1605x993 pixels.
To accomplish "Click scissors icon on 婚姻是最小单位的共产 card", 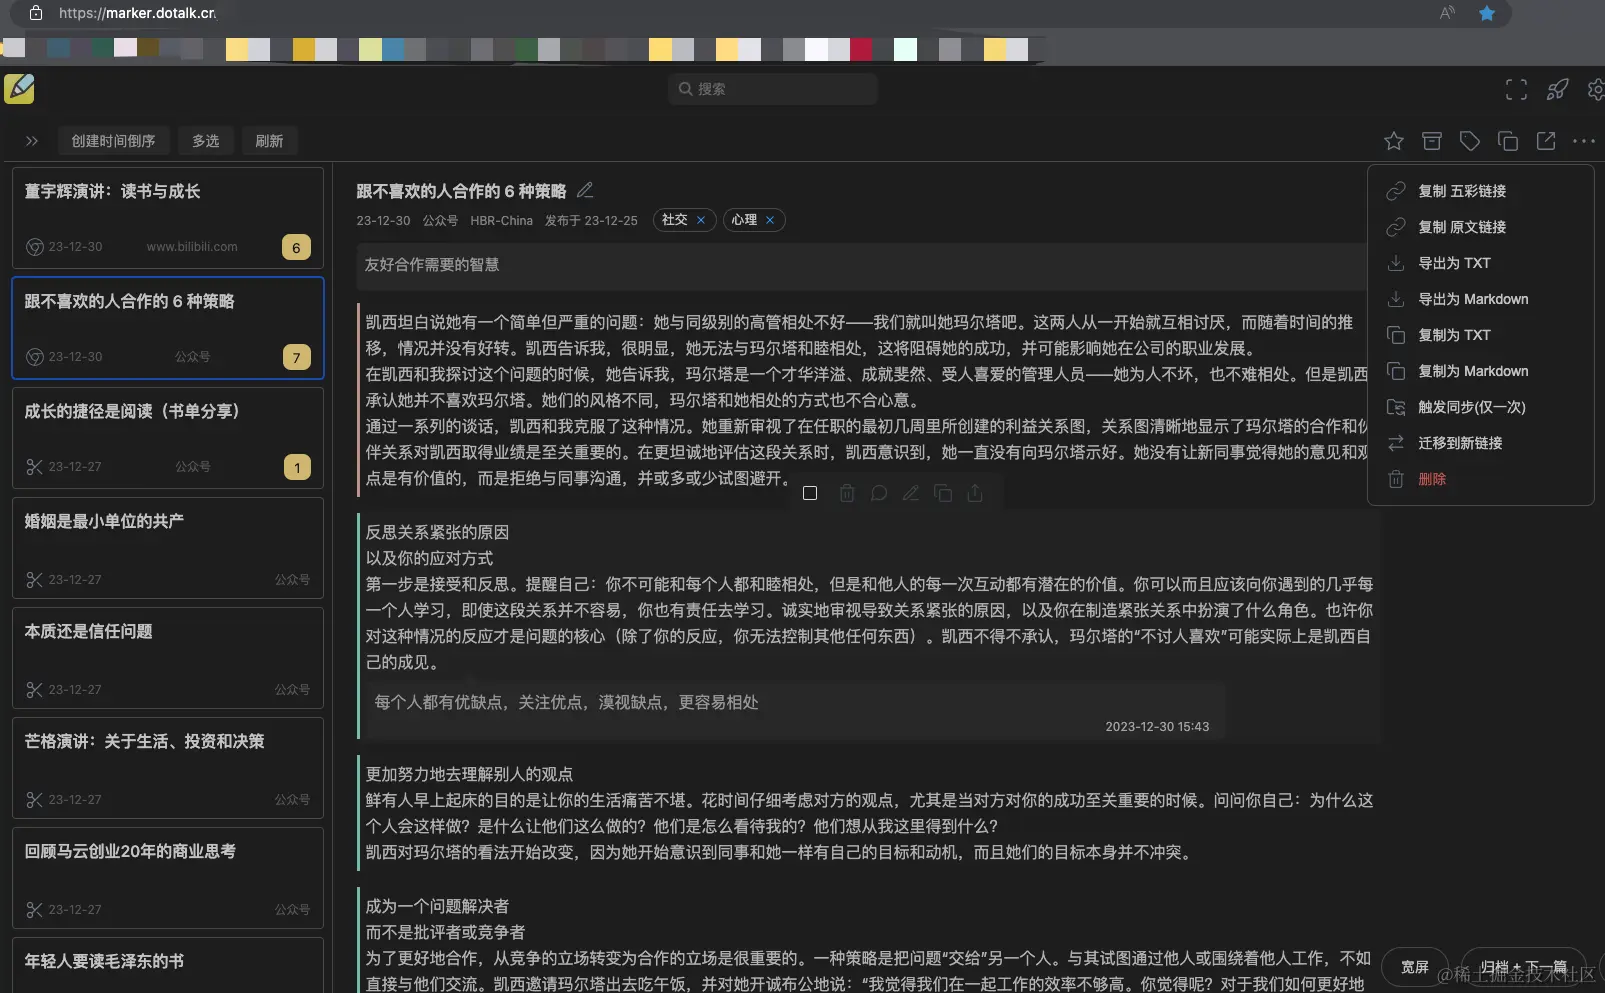I will click(x=34, y=580).
